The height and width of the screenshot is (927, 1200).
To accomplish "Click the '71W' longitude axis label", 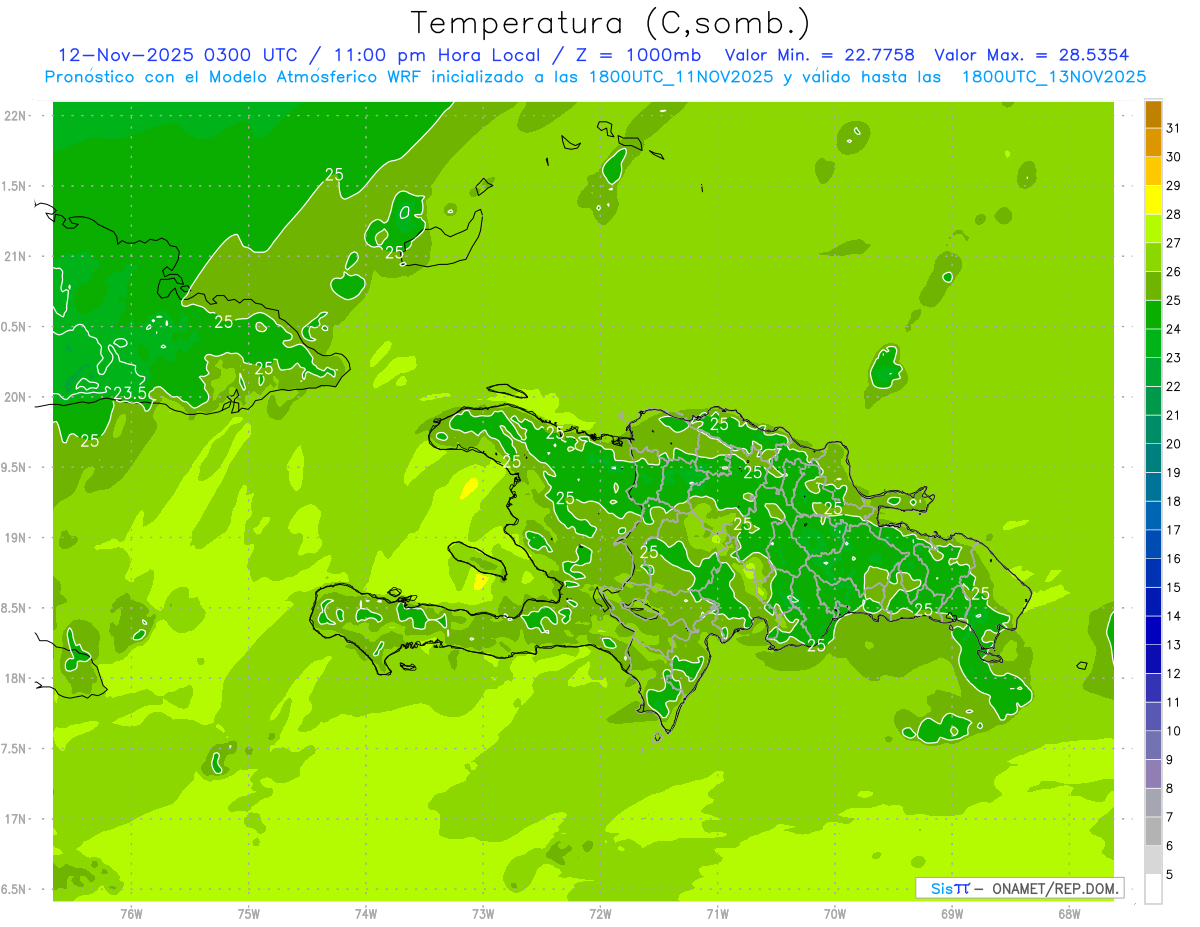I will (717, 913).
